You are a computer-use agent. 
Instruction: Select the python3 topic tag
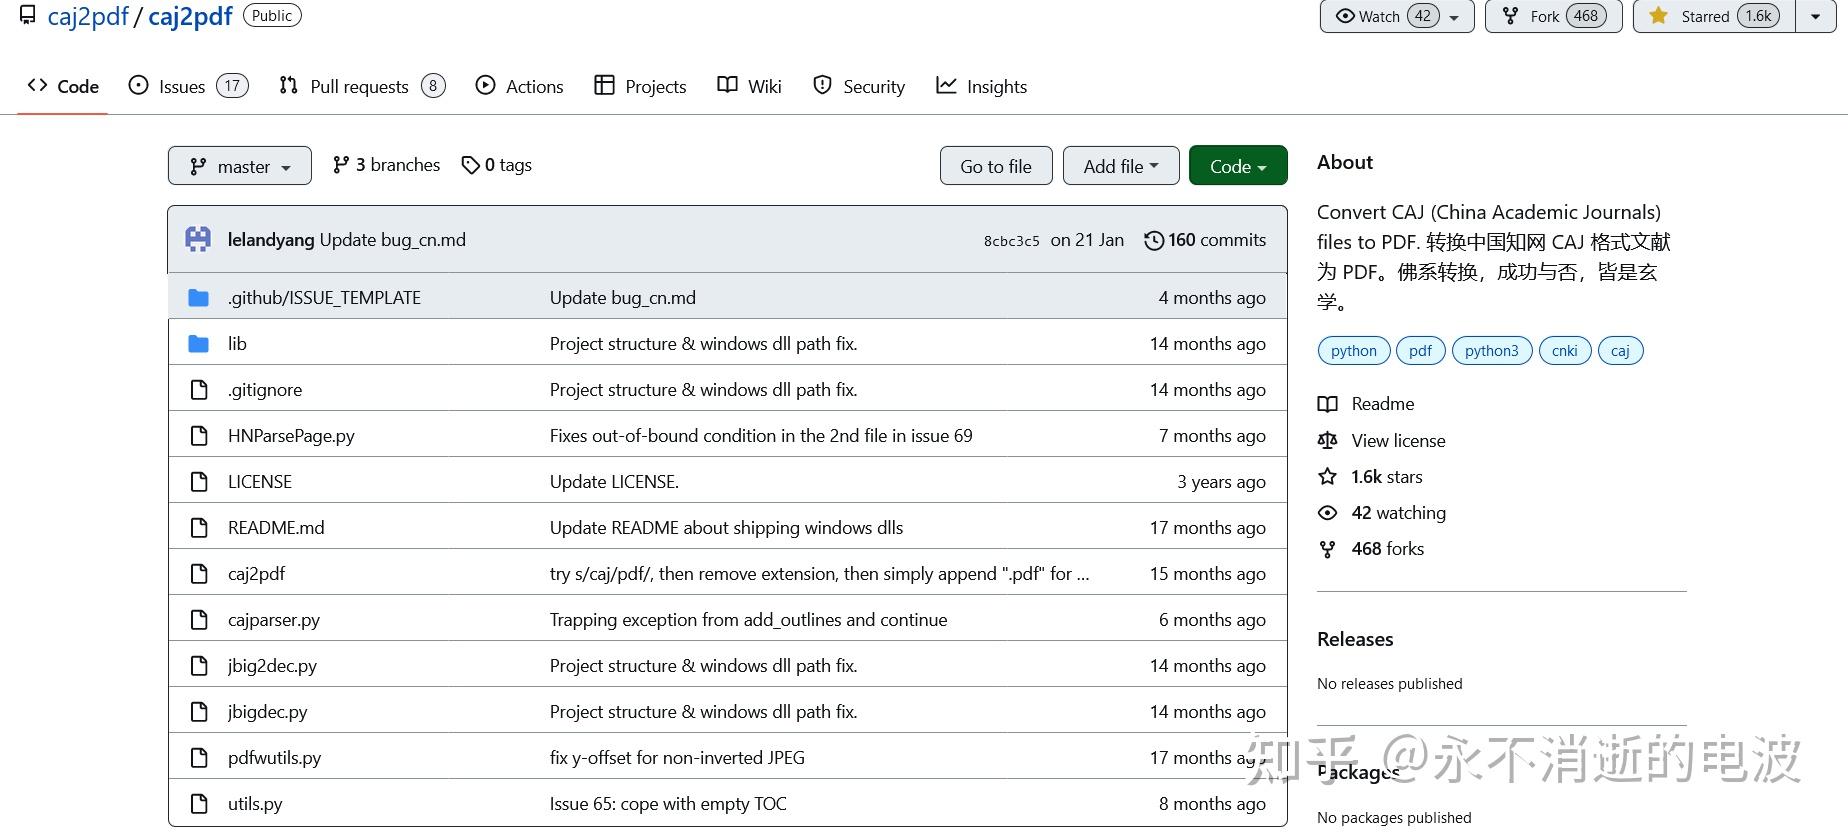[1491, 351]
